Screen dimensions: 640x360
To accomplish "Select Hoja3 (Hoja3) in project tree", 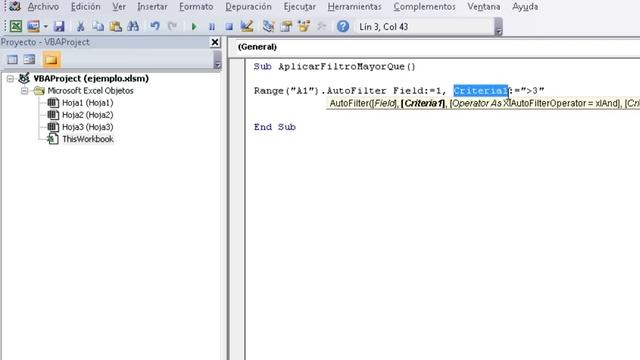I will click(87, 127).
